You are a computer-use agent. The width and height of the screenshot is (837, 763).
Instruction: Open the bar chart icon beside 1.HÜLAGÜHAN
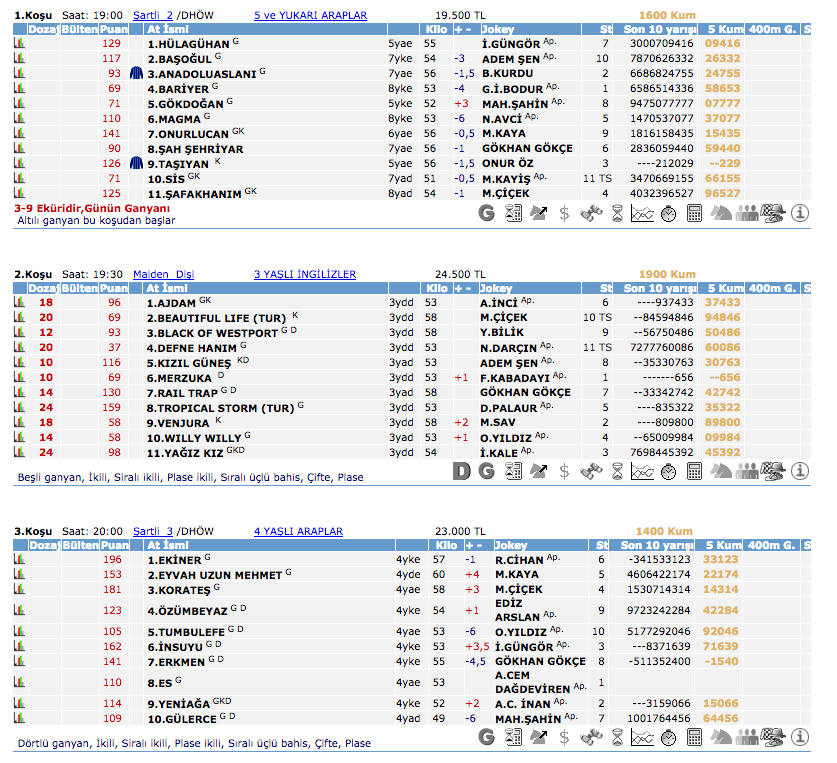coord(19,44)
